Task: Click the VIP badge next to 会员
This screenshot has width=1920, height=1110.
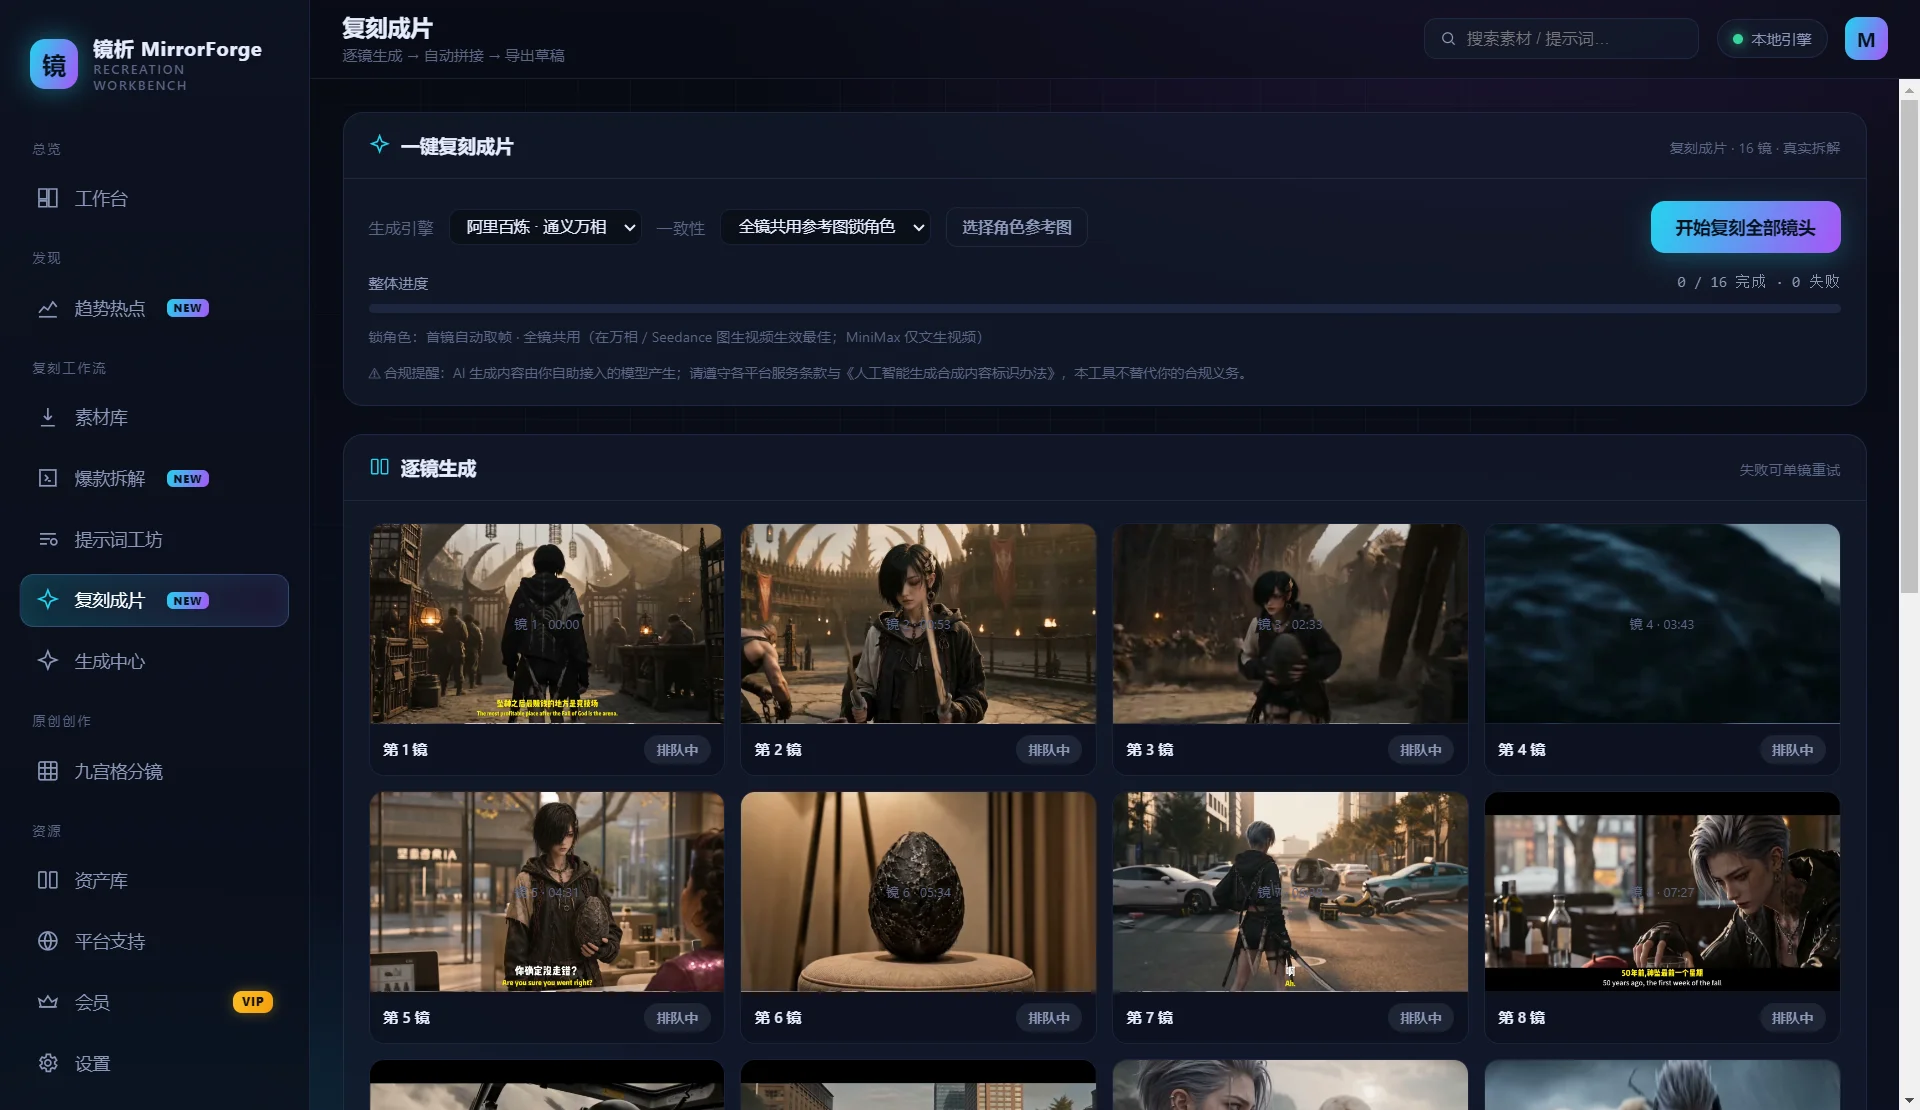Action: pos(253,1002)
